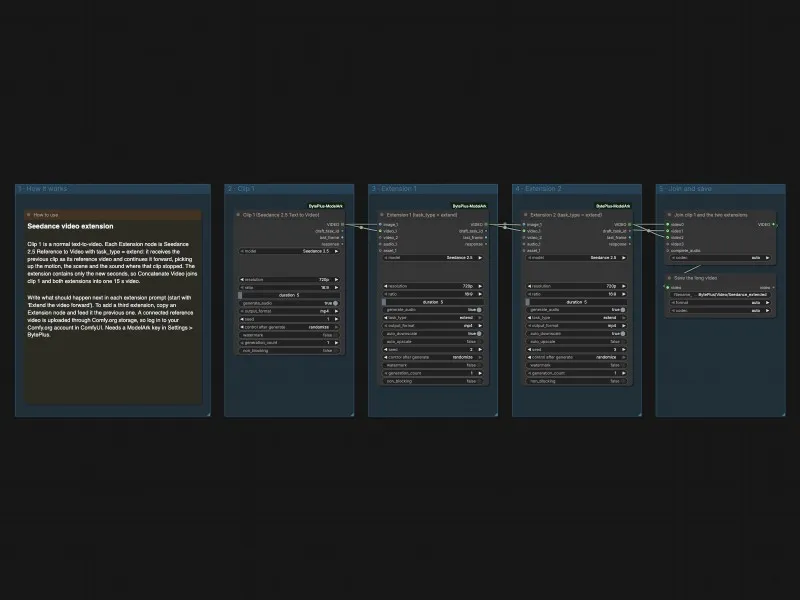The image size is (800, 600).
Task: Click the video1 input port on Join node
Action: coord(668,231)
